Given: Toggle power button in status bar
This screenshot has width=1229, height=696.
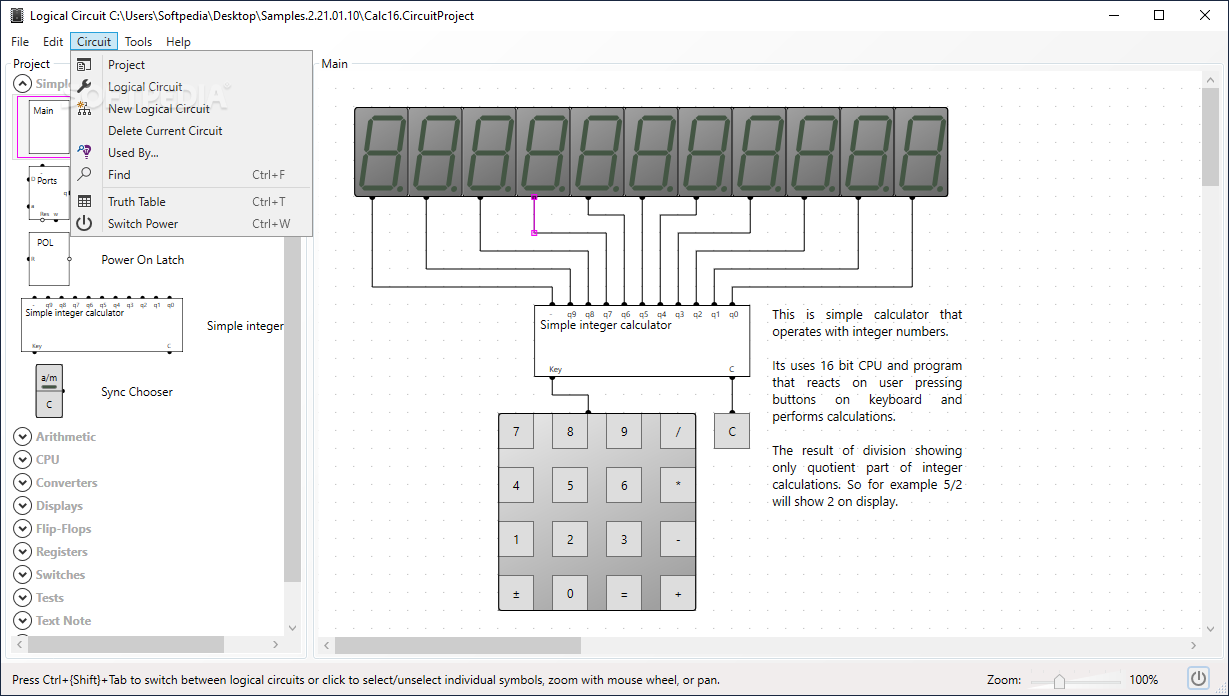Looking at the screenshot, I should coord(1198,679).
